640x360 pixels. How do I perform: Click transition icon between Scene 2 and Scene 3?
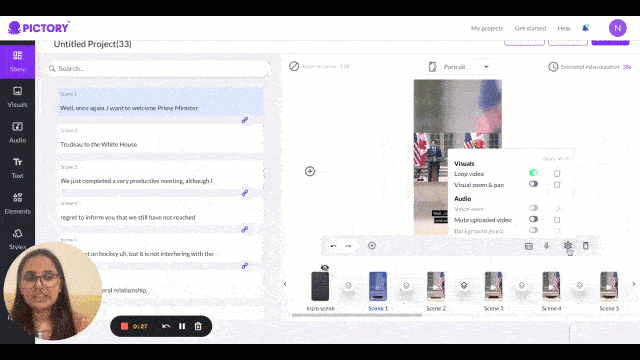click(464, 285)
